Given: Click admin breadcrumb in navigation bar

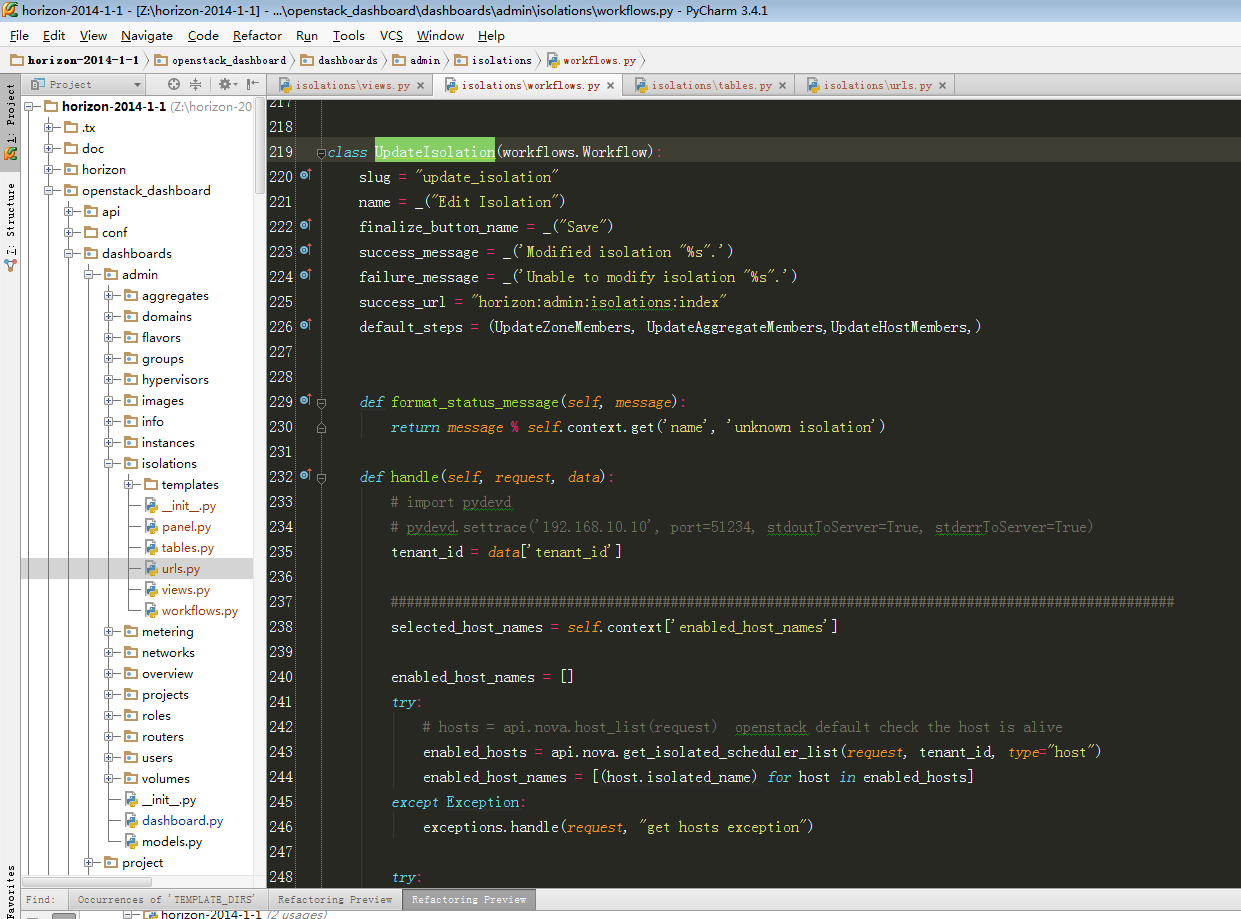Looking at the screenshot, I should (x=416, y=60).
